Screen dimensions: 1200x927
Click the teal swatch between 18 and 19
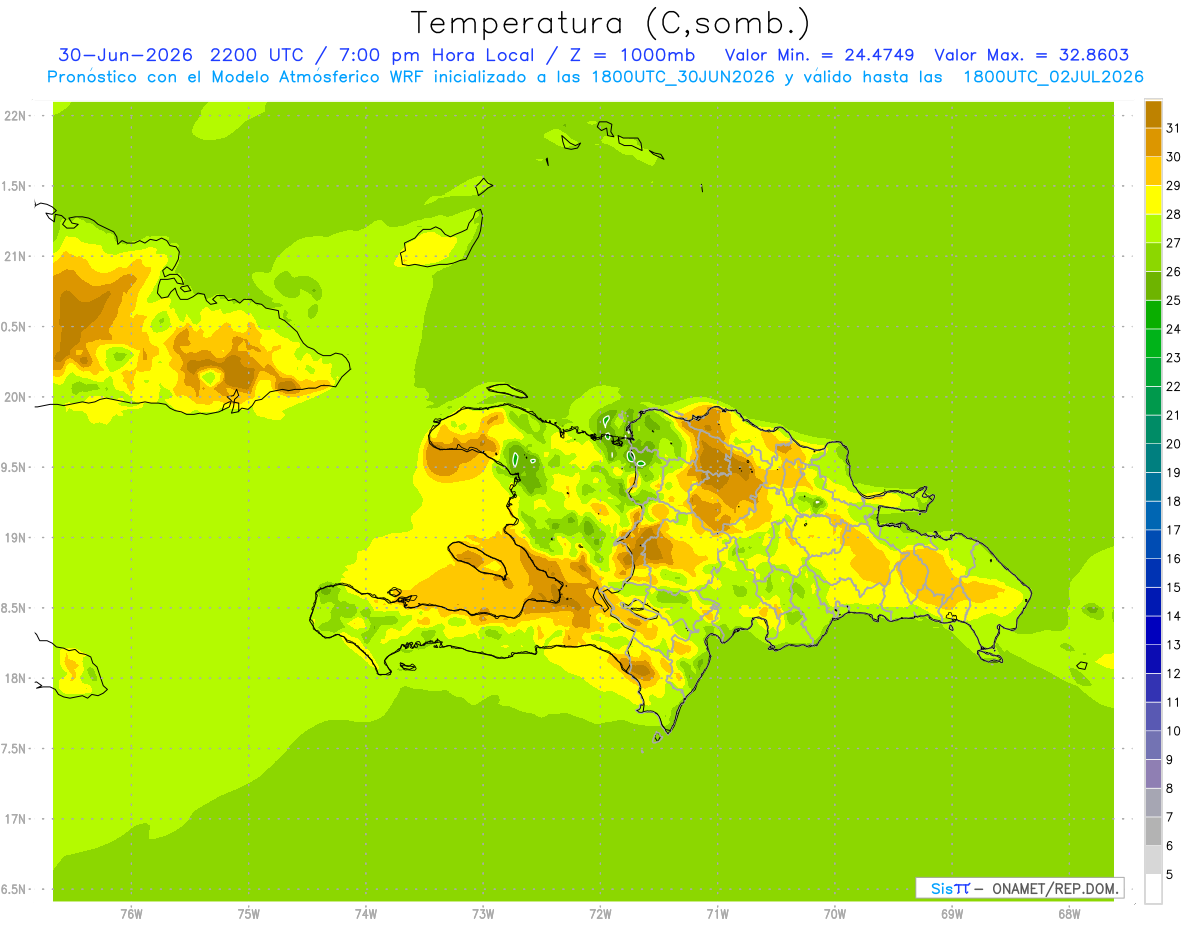1153,487
